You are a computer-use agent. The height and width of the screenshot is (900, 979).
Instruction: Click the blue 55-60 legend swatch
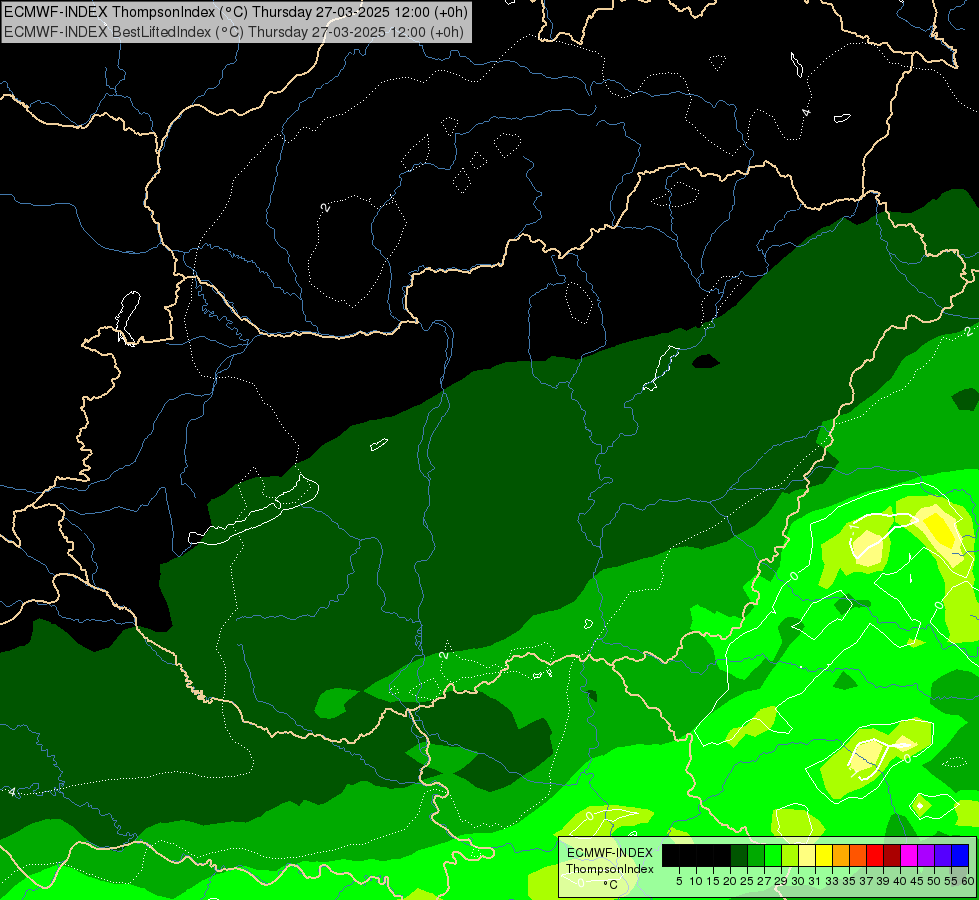(960, 856)
